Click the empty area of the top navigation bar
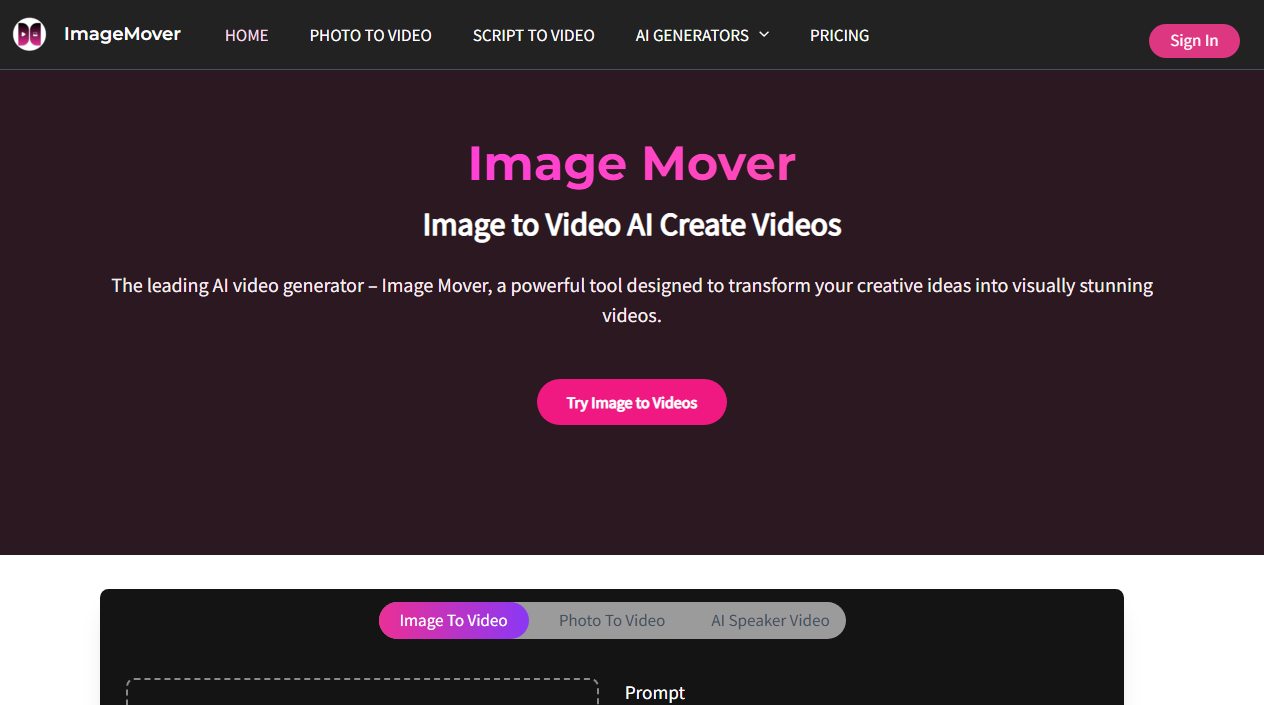 [x=1010, y=35]
